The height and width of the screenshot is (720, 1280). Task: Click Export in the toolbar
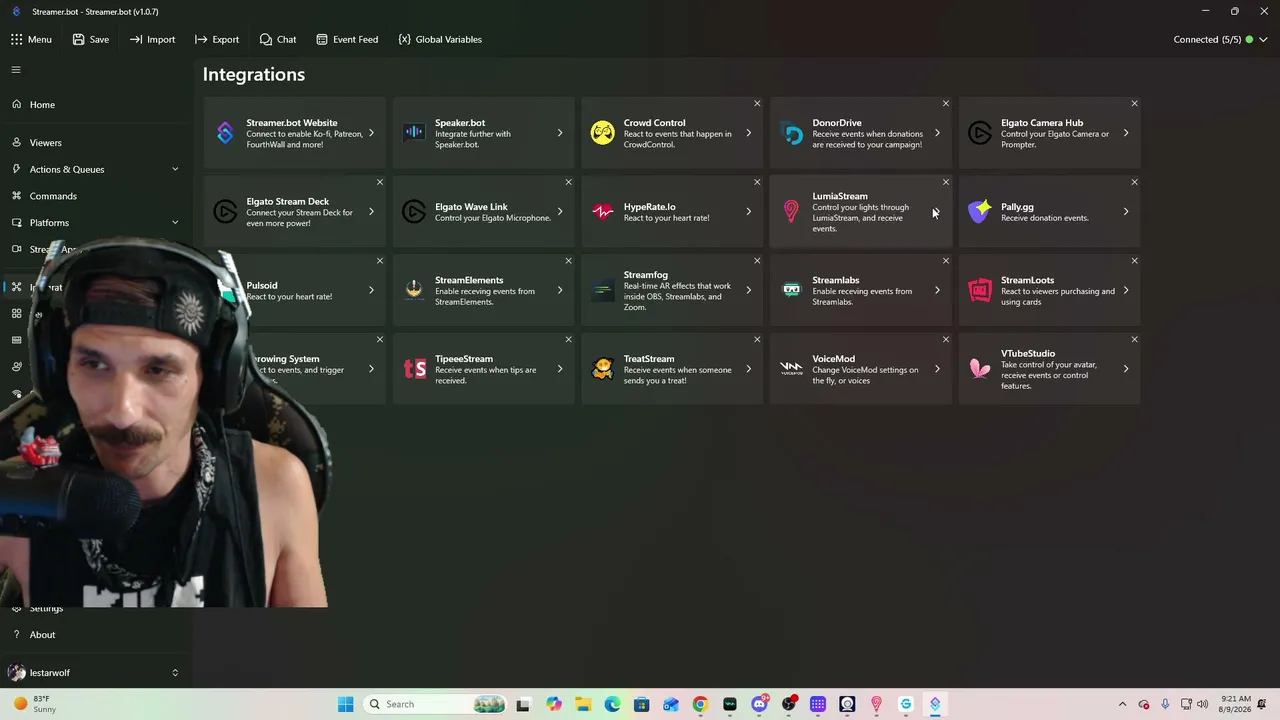pyautogui.click(x=217, y=39)
